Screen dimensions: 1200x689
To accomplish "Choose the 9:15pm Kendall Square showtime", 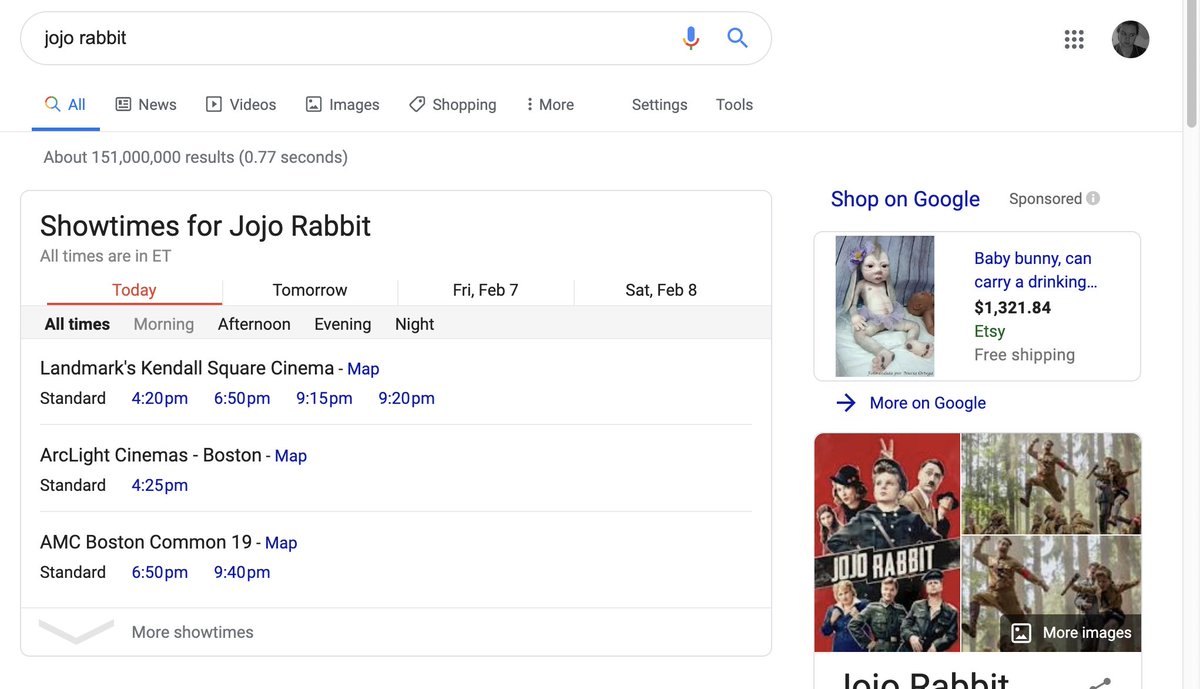I will click(324, 398).
